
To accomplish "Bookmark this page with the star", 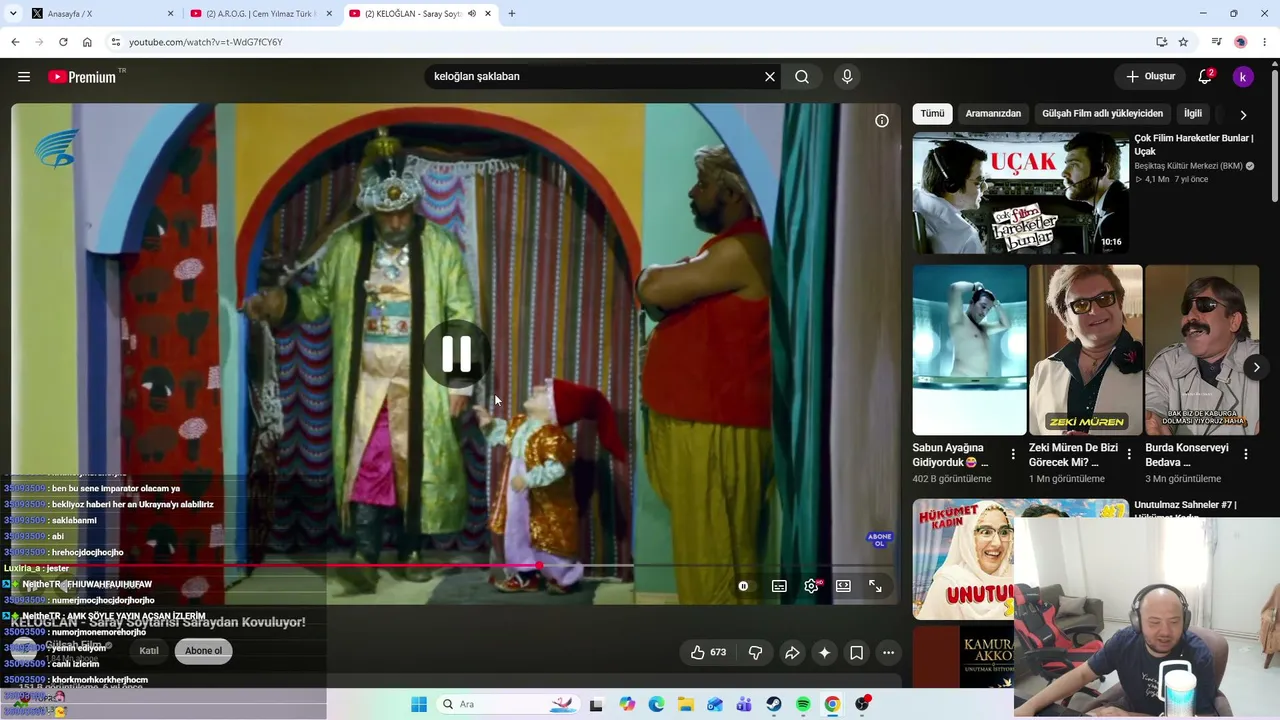I will pyautogui.click(x=1183, y=42).
